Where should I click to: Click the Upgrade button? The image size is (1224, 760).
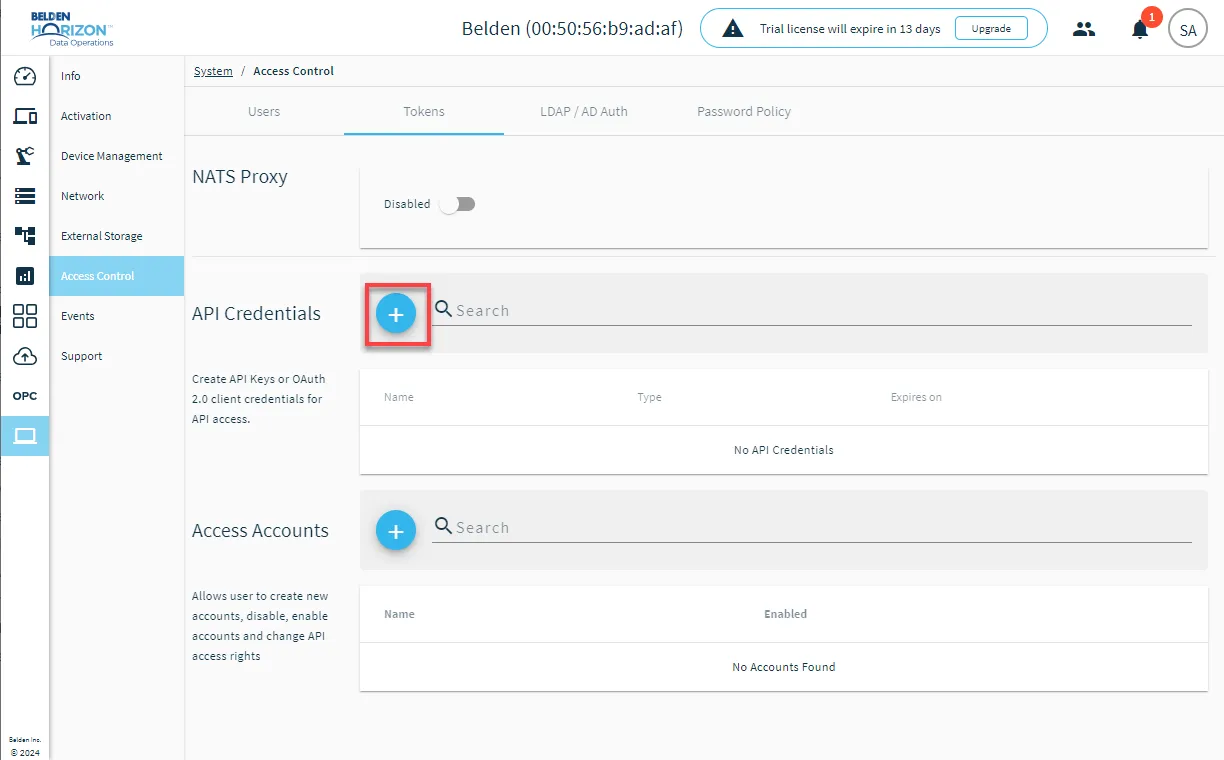991,29
